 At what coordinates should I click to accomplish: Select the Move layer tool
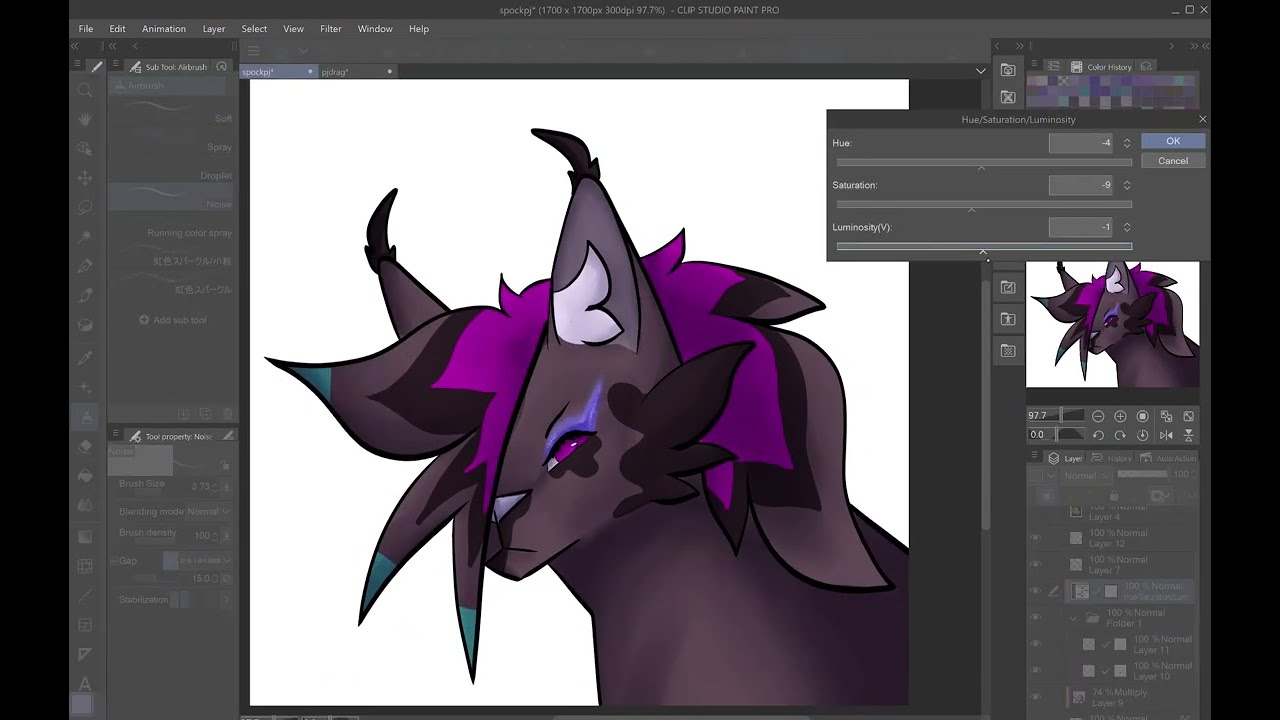click(x=85, y=178)
